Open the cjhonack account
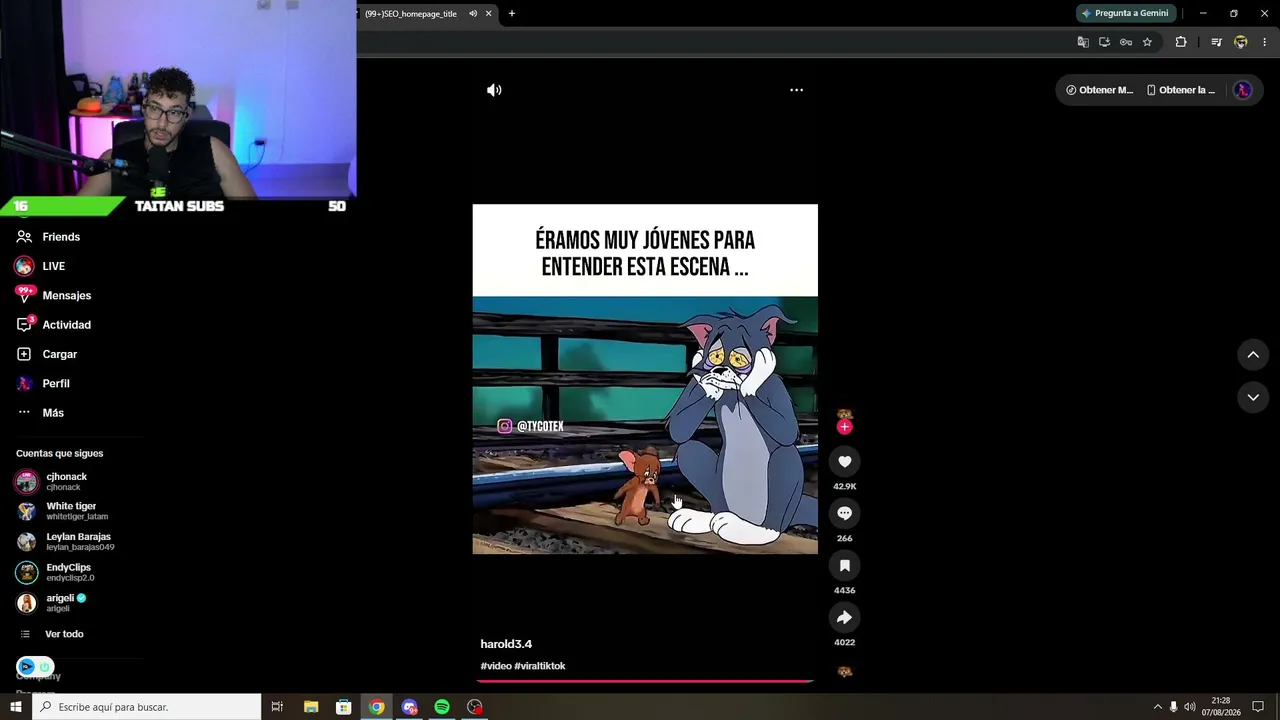 pos(52,482)
